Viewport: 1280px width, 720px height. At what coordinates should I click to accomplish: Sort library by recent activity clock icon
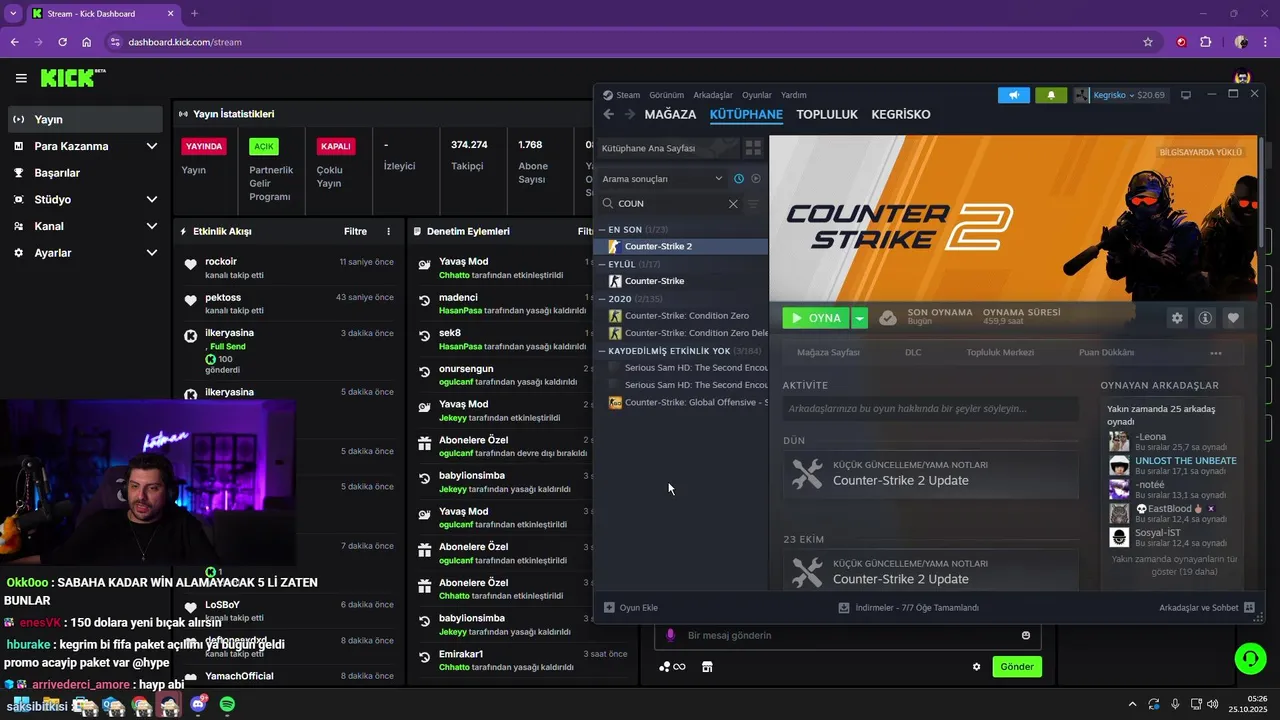pyautogui.click(x=739, y=179)
